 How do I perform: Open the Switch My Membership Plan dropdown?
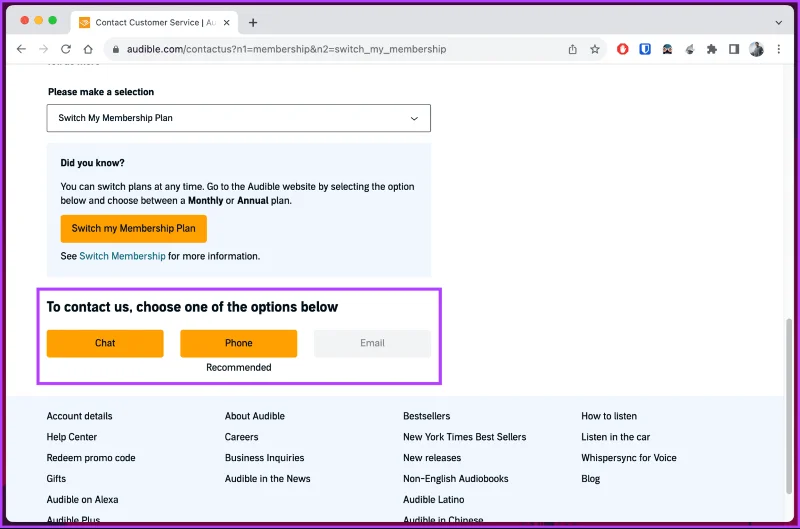click(239, 118)
